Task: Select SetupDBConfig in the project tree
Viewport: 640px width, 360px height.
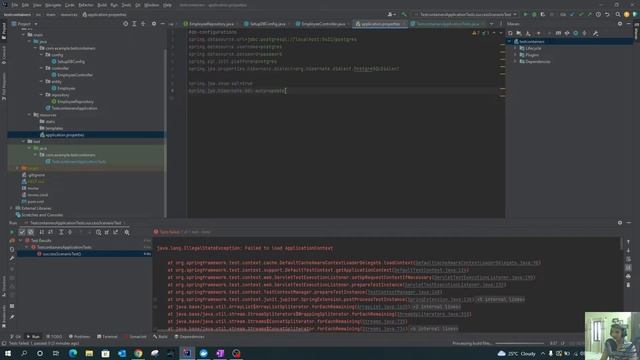Action: click(71, 62)
